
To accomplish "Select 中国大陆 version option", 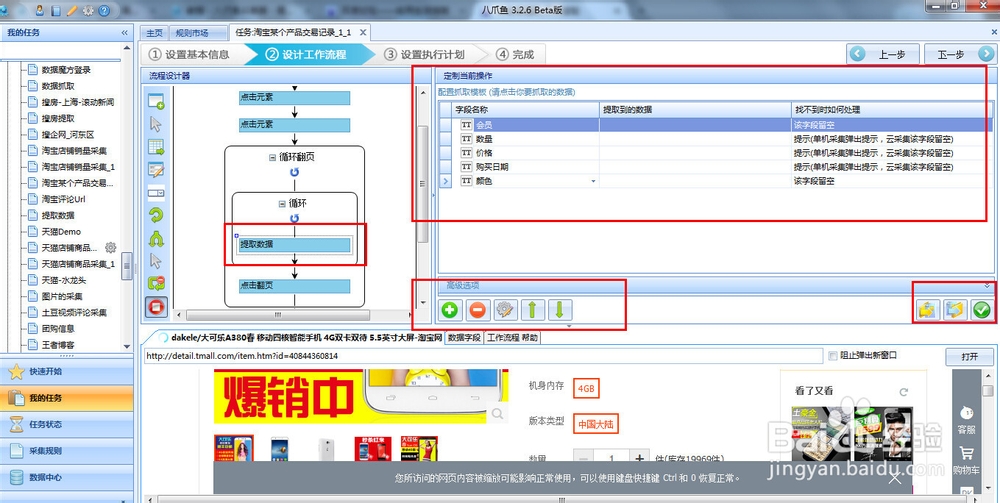I will pos(596,423).
